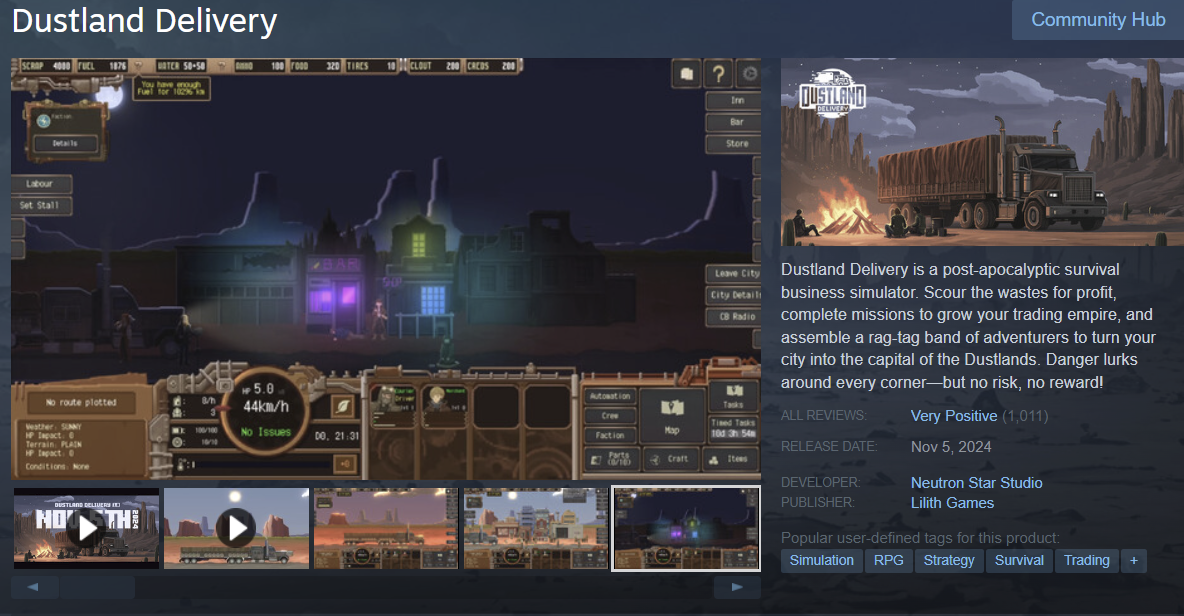Click the Automation button in game screenshot
The width and height of the screenshot is (1184, 616).
(x=610, y=396)
